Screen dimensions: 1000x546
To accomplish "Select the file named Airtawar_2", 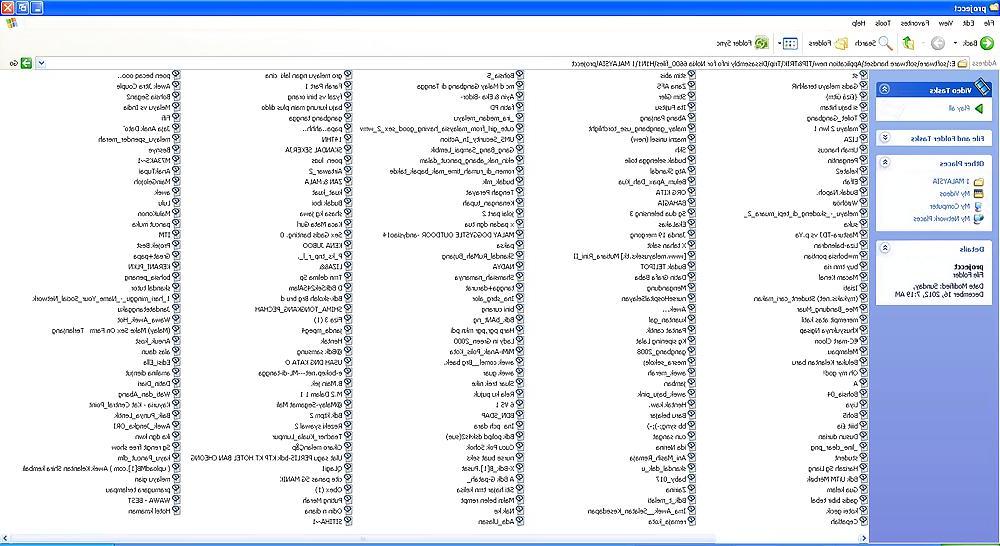I will 326,171.
